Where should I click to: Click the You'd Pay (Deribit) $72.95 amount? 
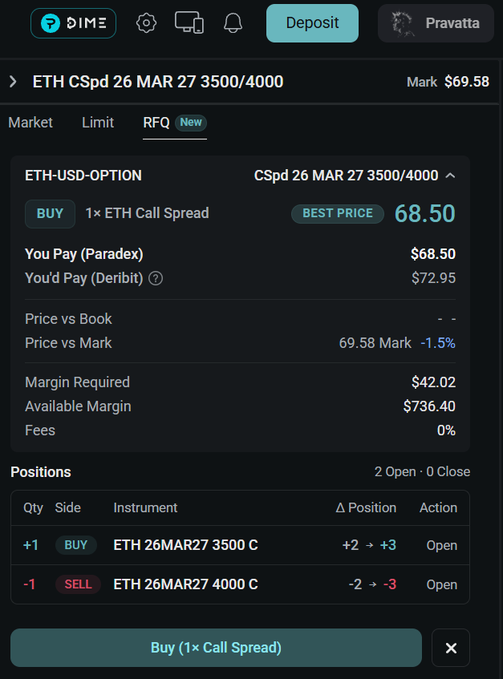point(433,278)
